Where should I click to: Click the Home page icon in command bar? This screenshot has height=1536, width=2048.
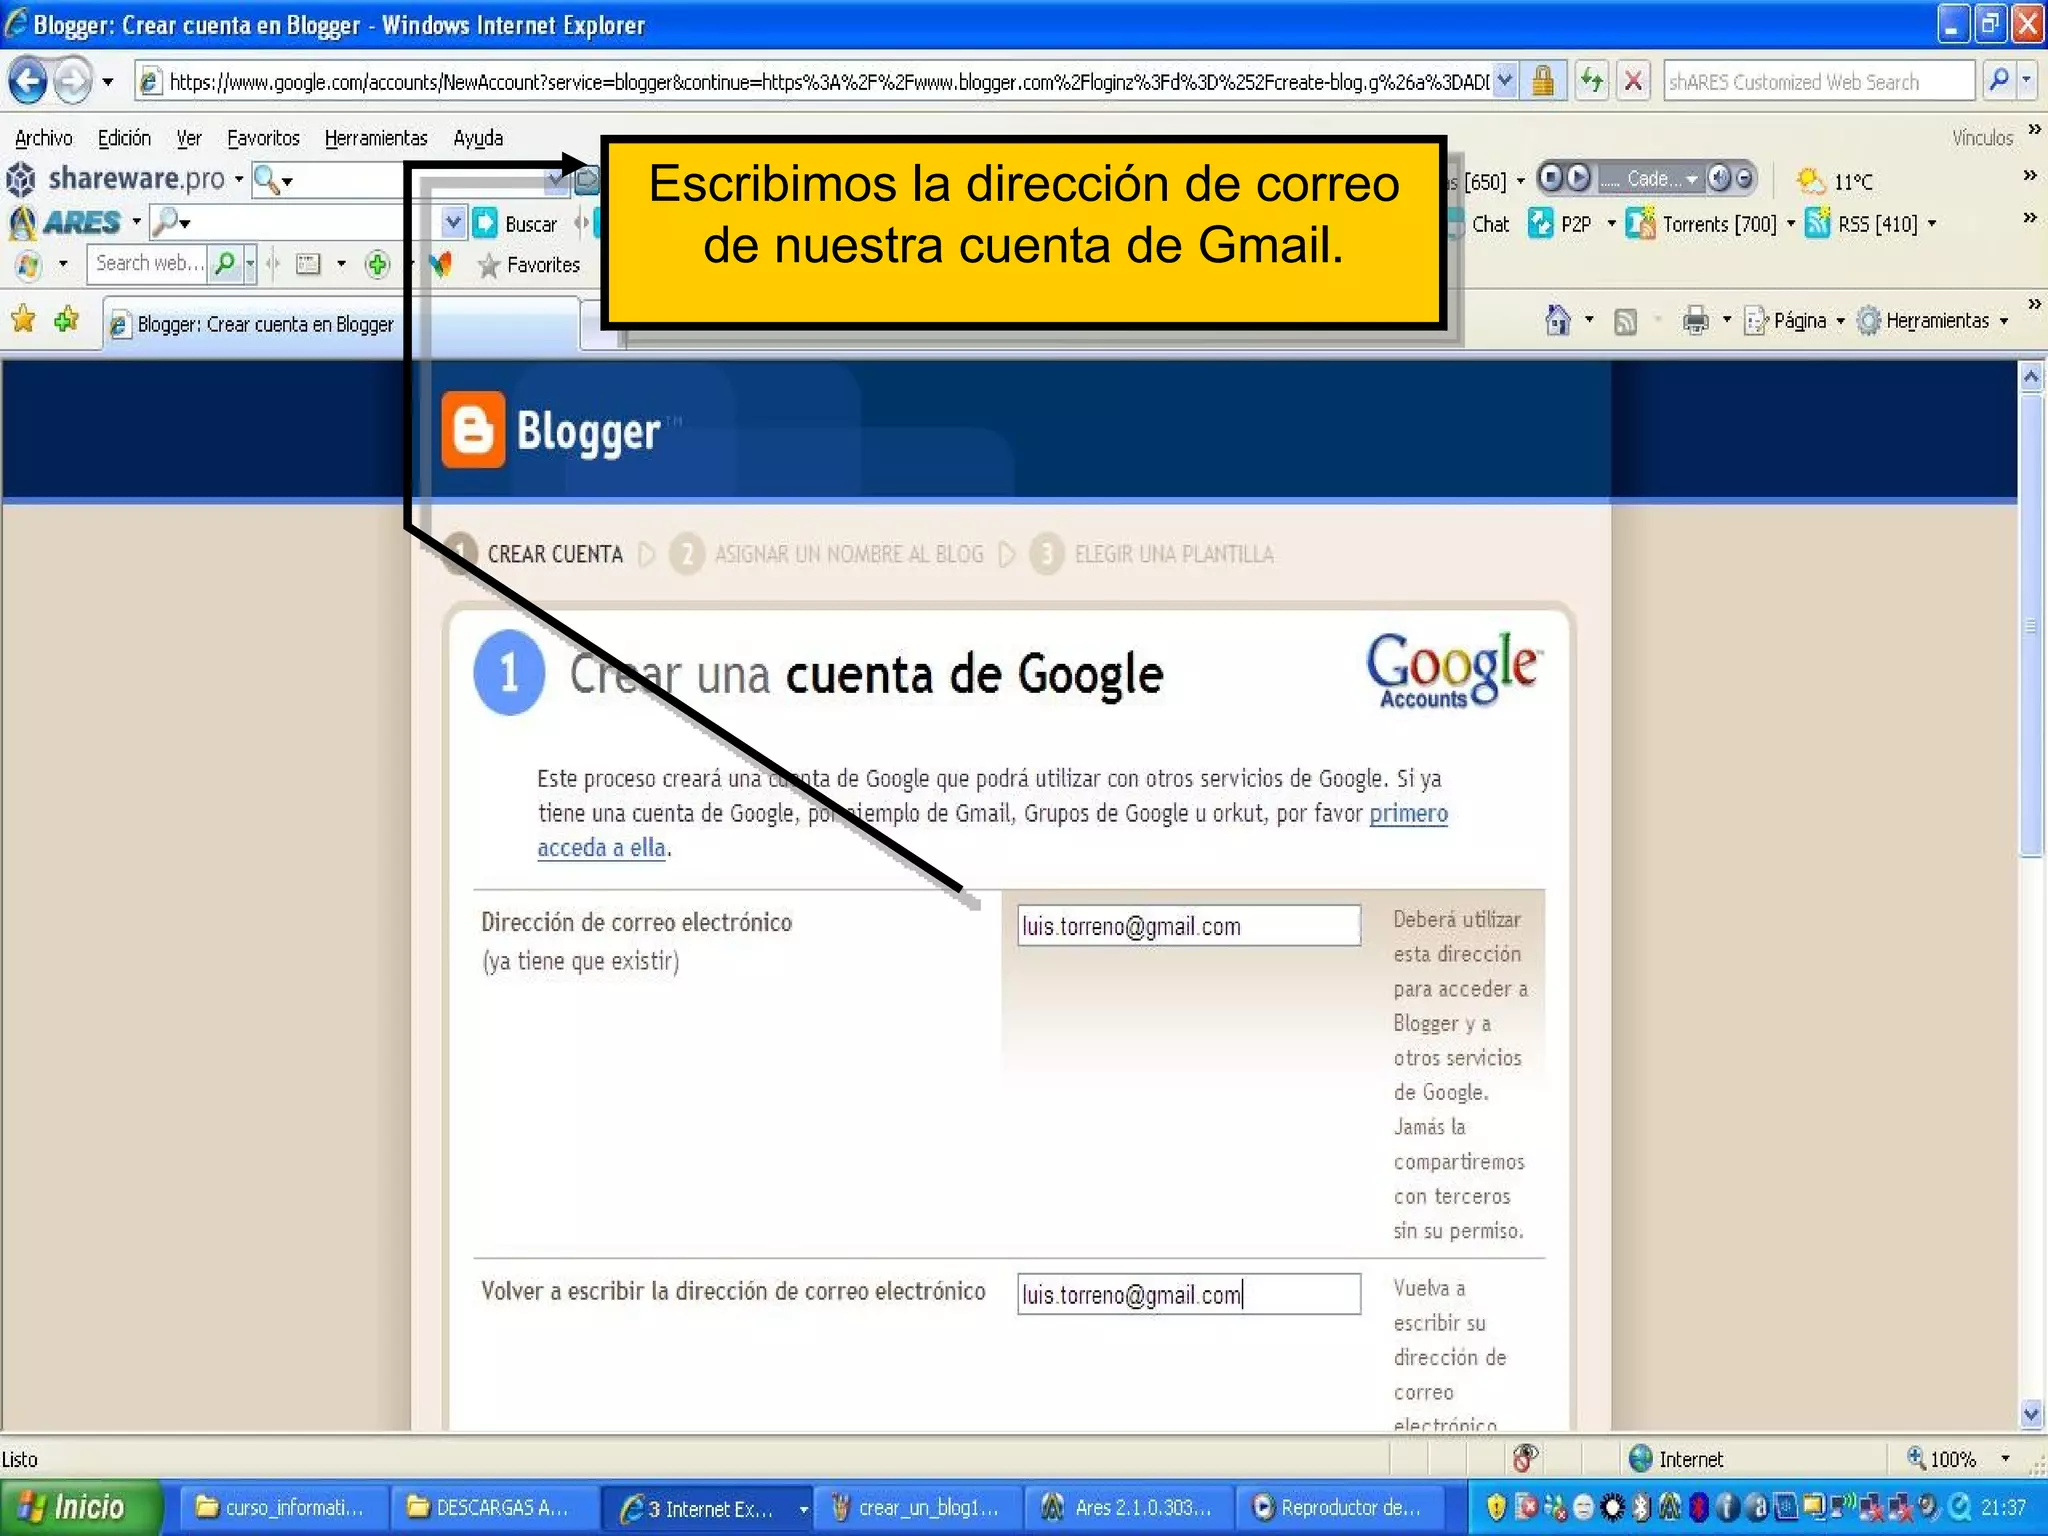(1557, 321)
